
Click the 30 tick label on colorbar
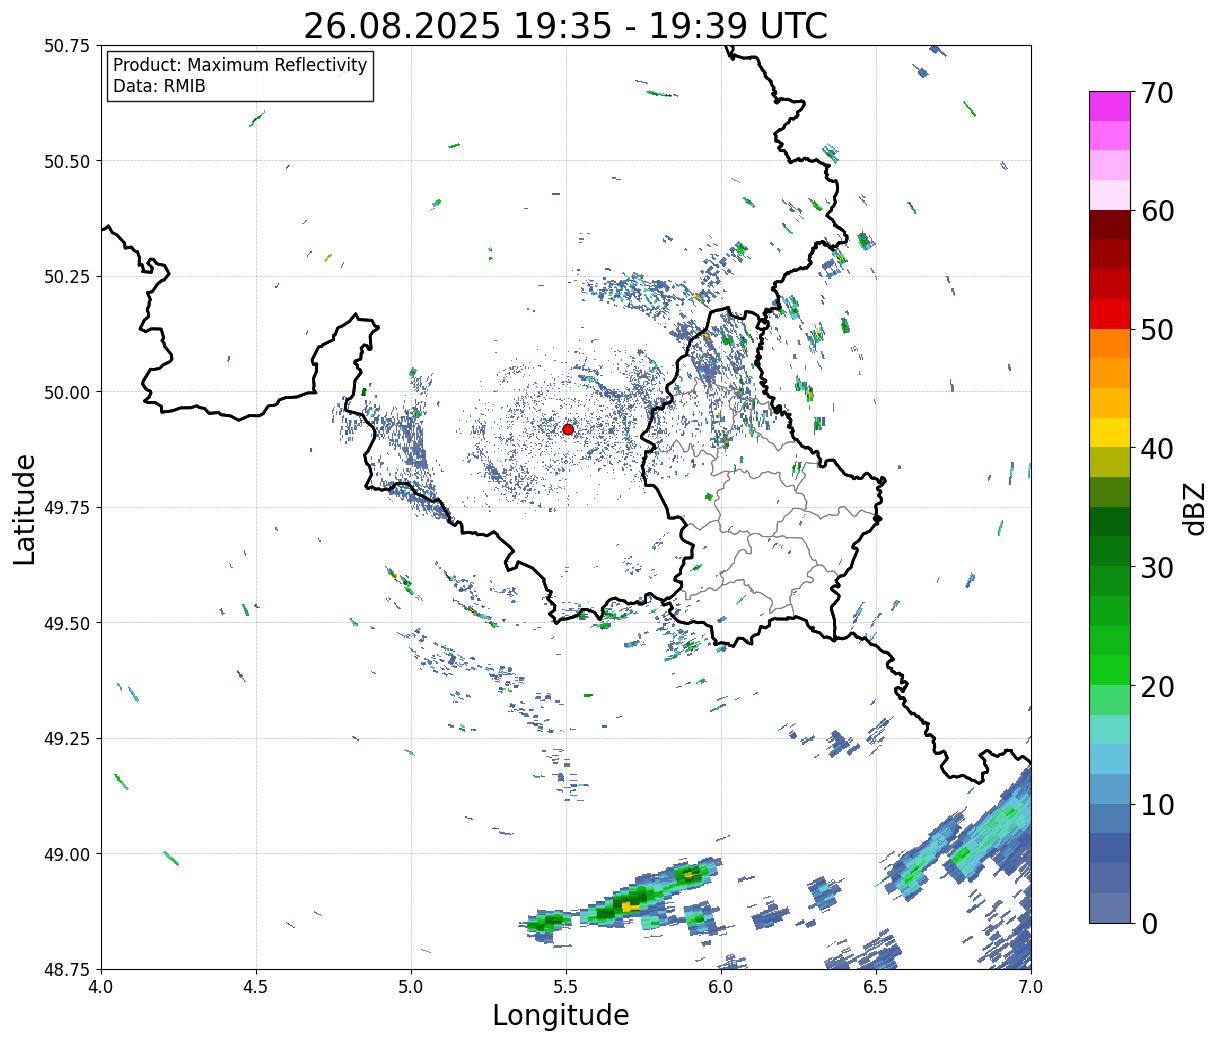tap(1157, 567)
